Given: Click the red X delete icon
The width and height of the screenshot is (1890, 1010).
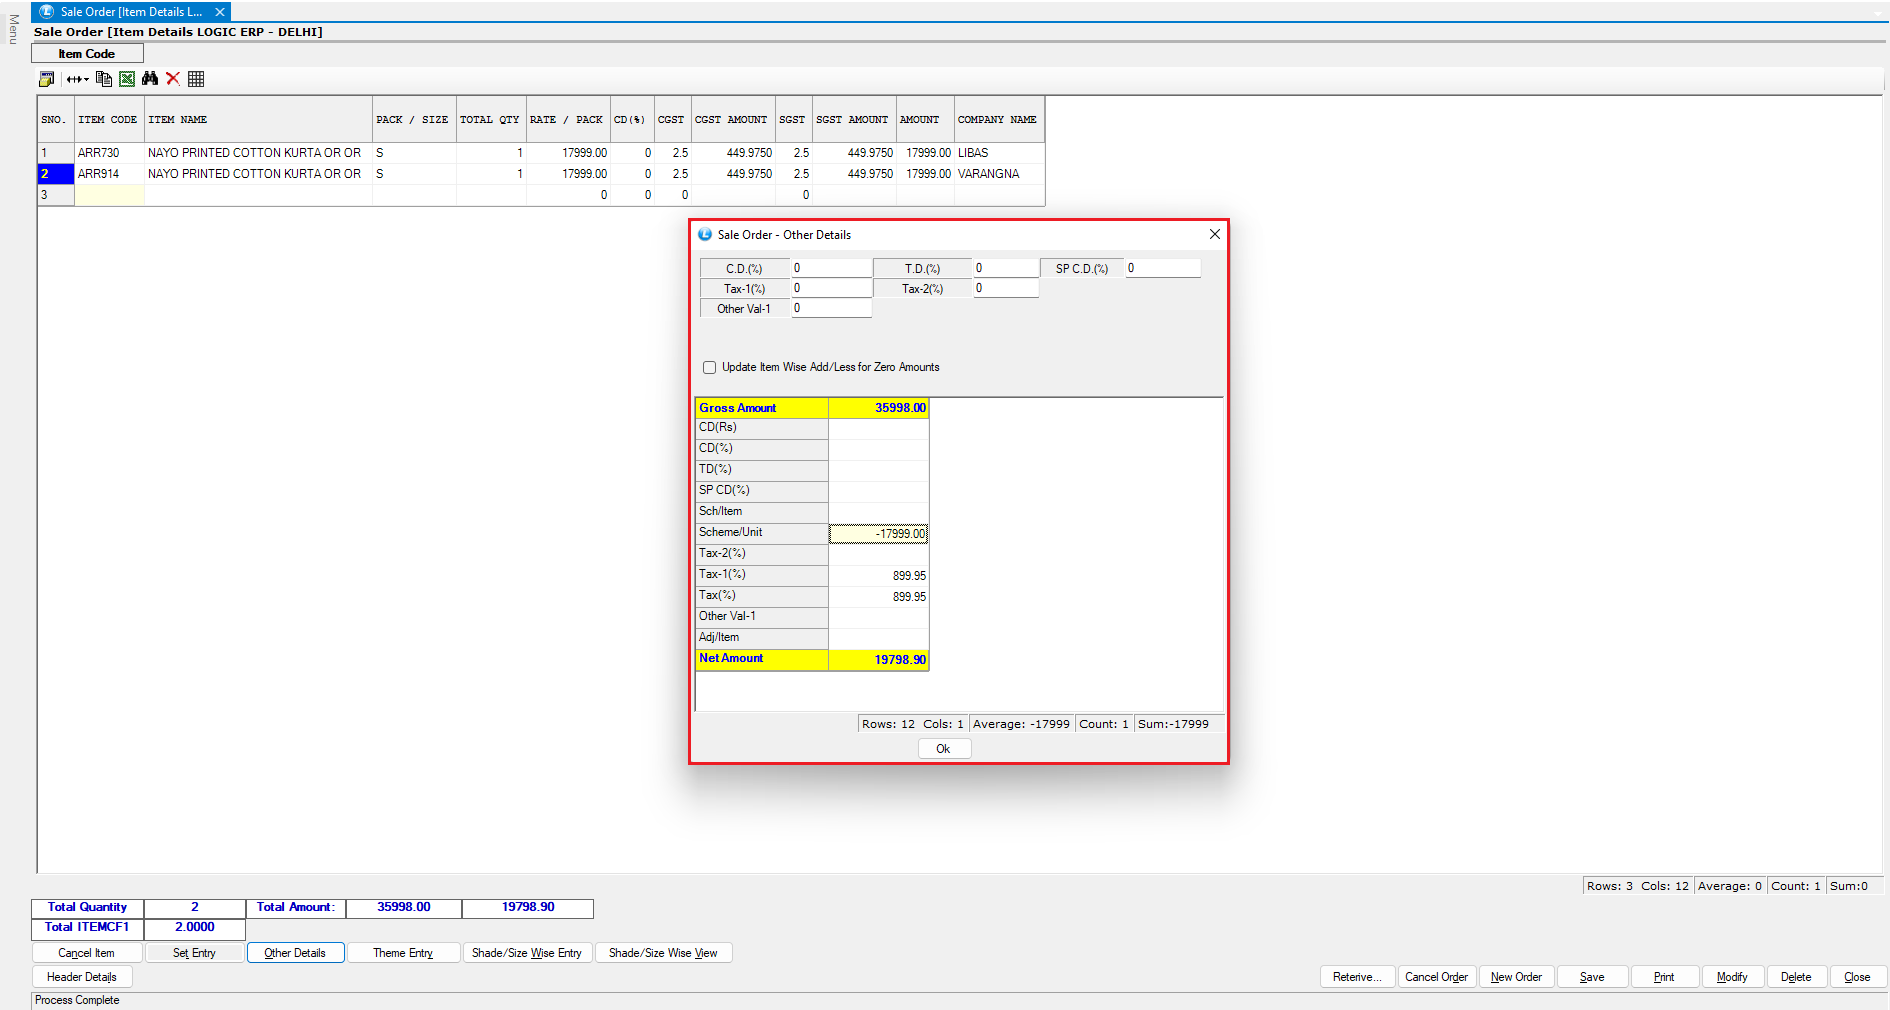Looking at the screenshot, I should [173, 79].
